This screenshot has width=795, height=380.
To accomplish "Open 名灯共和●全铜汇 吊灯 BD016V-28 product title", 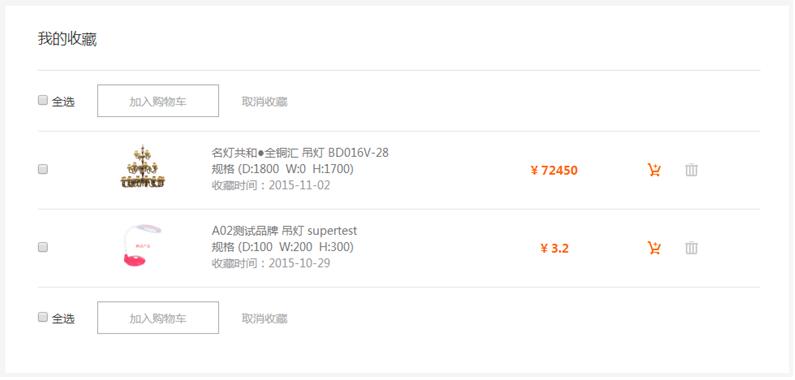I will (x=300, y=153).
